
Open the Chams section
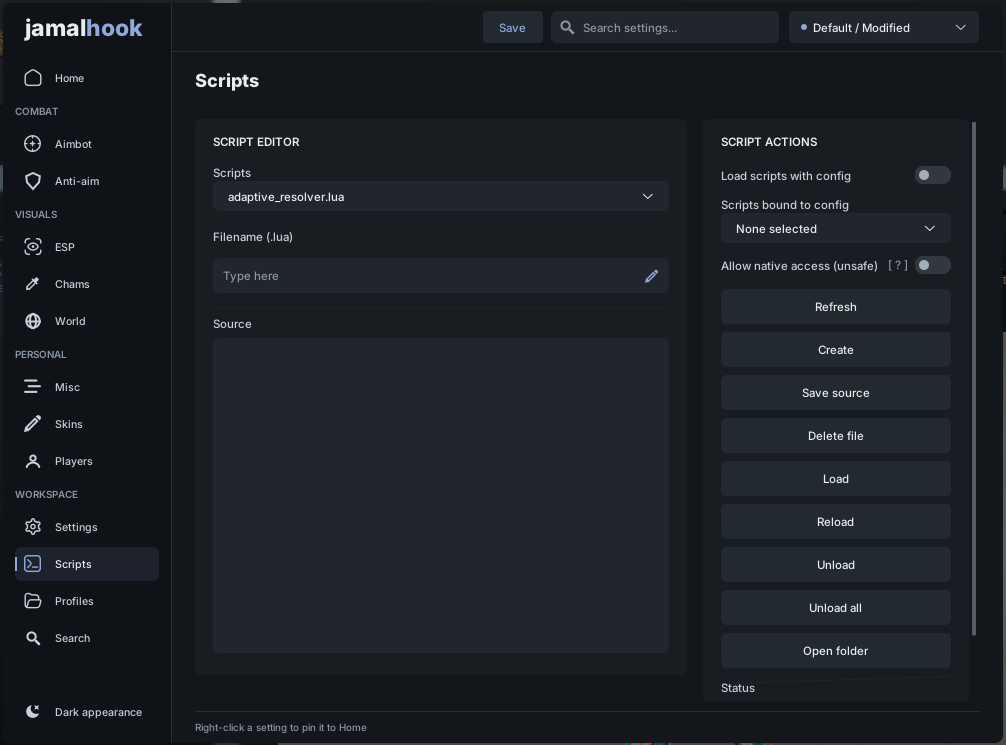point(87,284)
